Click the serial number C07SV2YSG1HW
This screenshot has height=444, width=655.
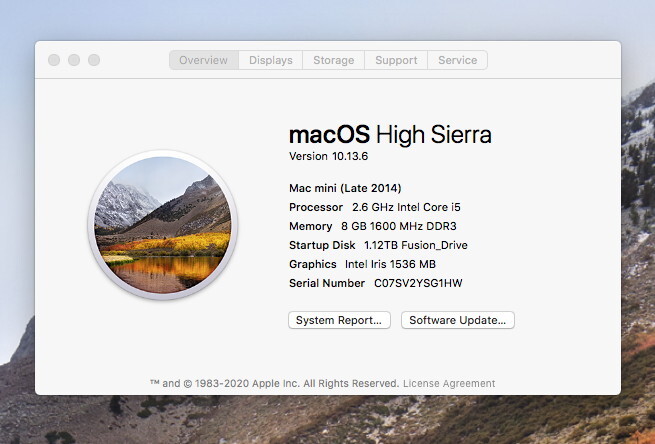418,283
